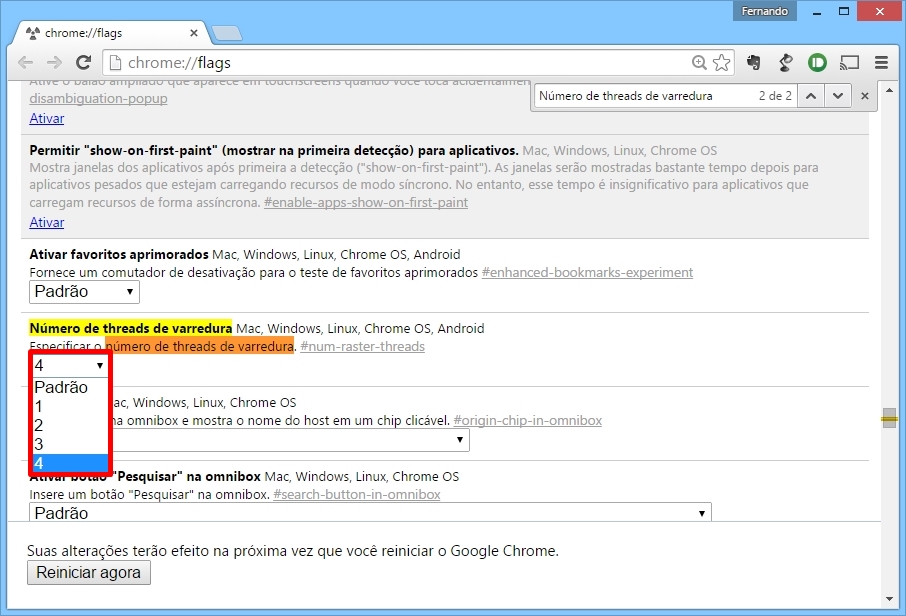
Task: Open #search-button-in-omnibox link
Action: point(357,494)
